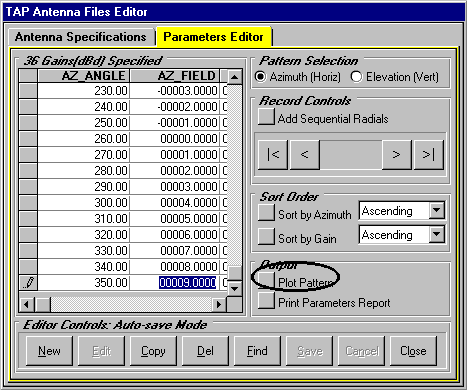Click the 00005.0000 field cell
This screenshot has height=390, width=467.
[175, 219]
